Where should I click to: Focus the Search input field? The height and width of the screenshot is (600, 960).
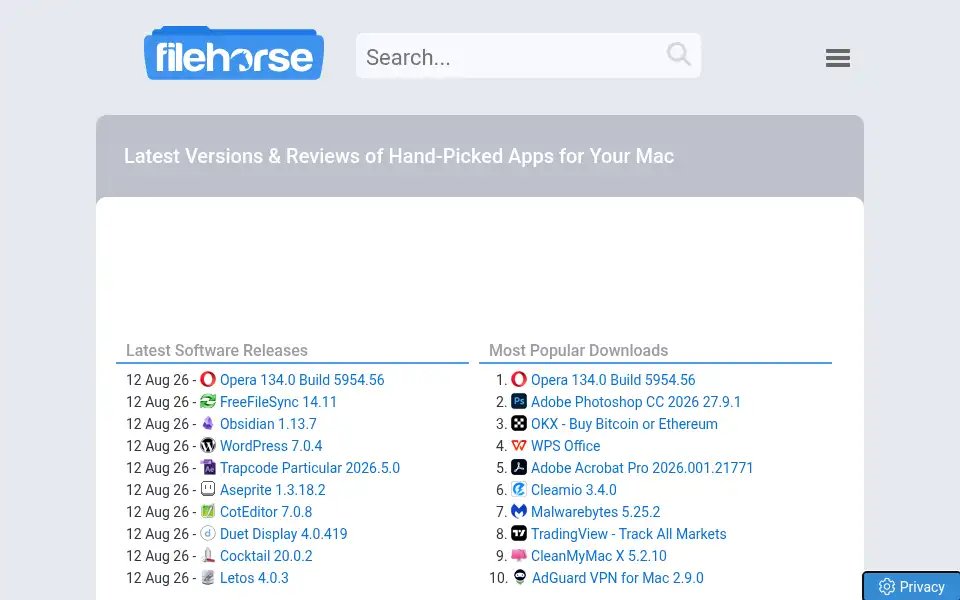click(x=528, y=56)
